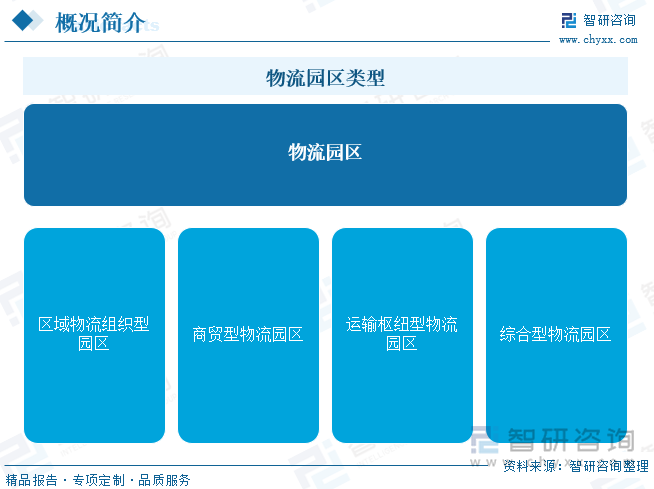Viewport: 654px width, 489px height.
Task: Click the 智研咨询 brand name at top right
Action: [x=609, y=20]
